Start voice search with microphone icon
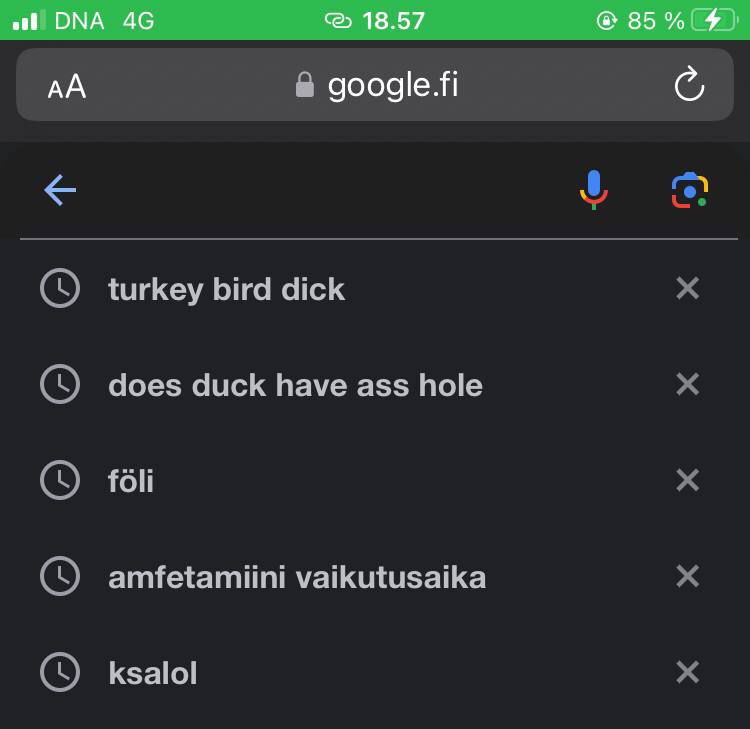 (x=594, y=190)
